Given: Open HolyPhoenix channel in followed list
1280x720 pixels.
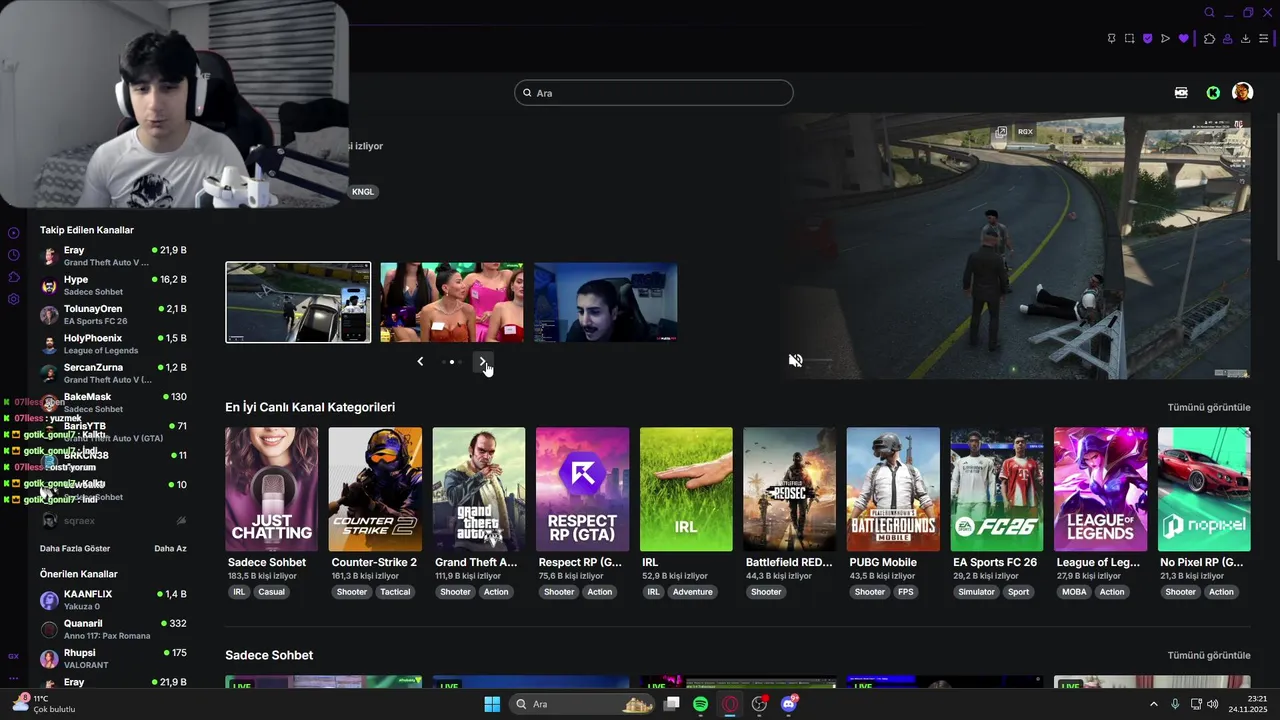Looking at the screenshot, I should pyautogui.click(x=113, y=344).
